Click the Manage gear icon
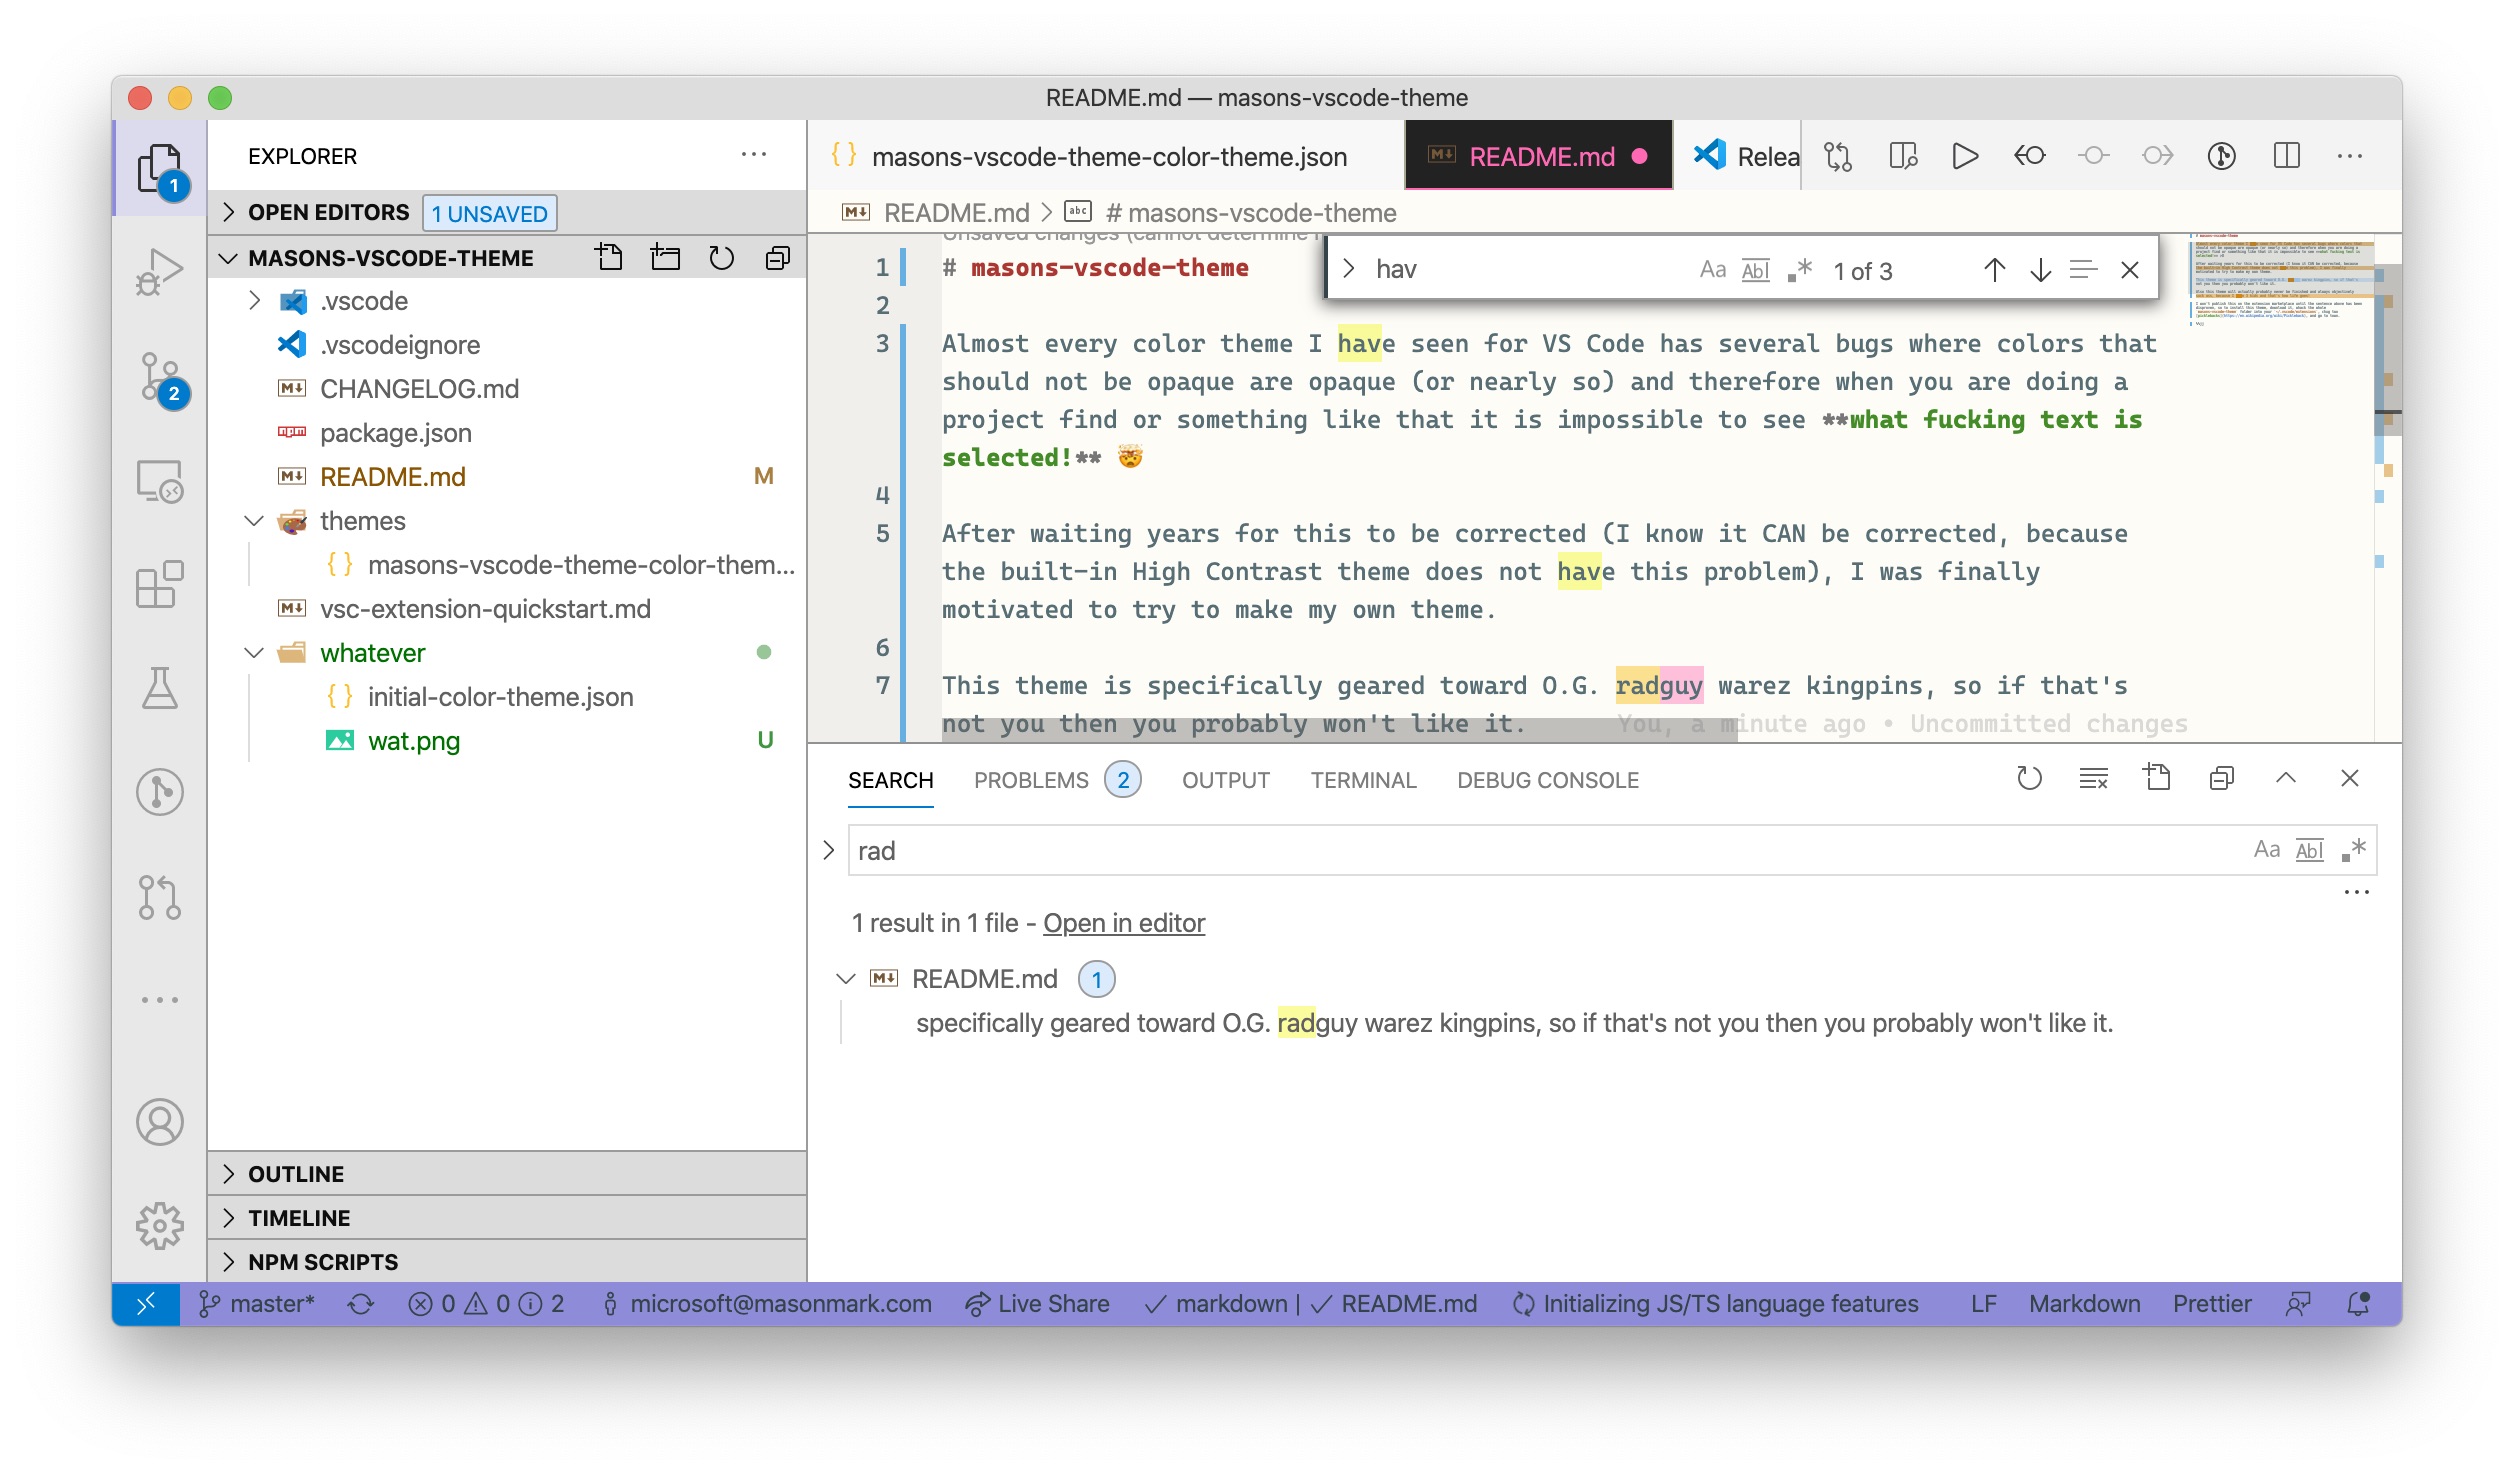The height and width of the screenshot is (1474, 2514). 159,1225
